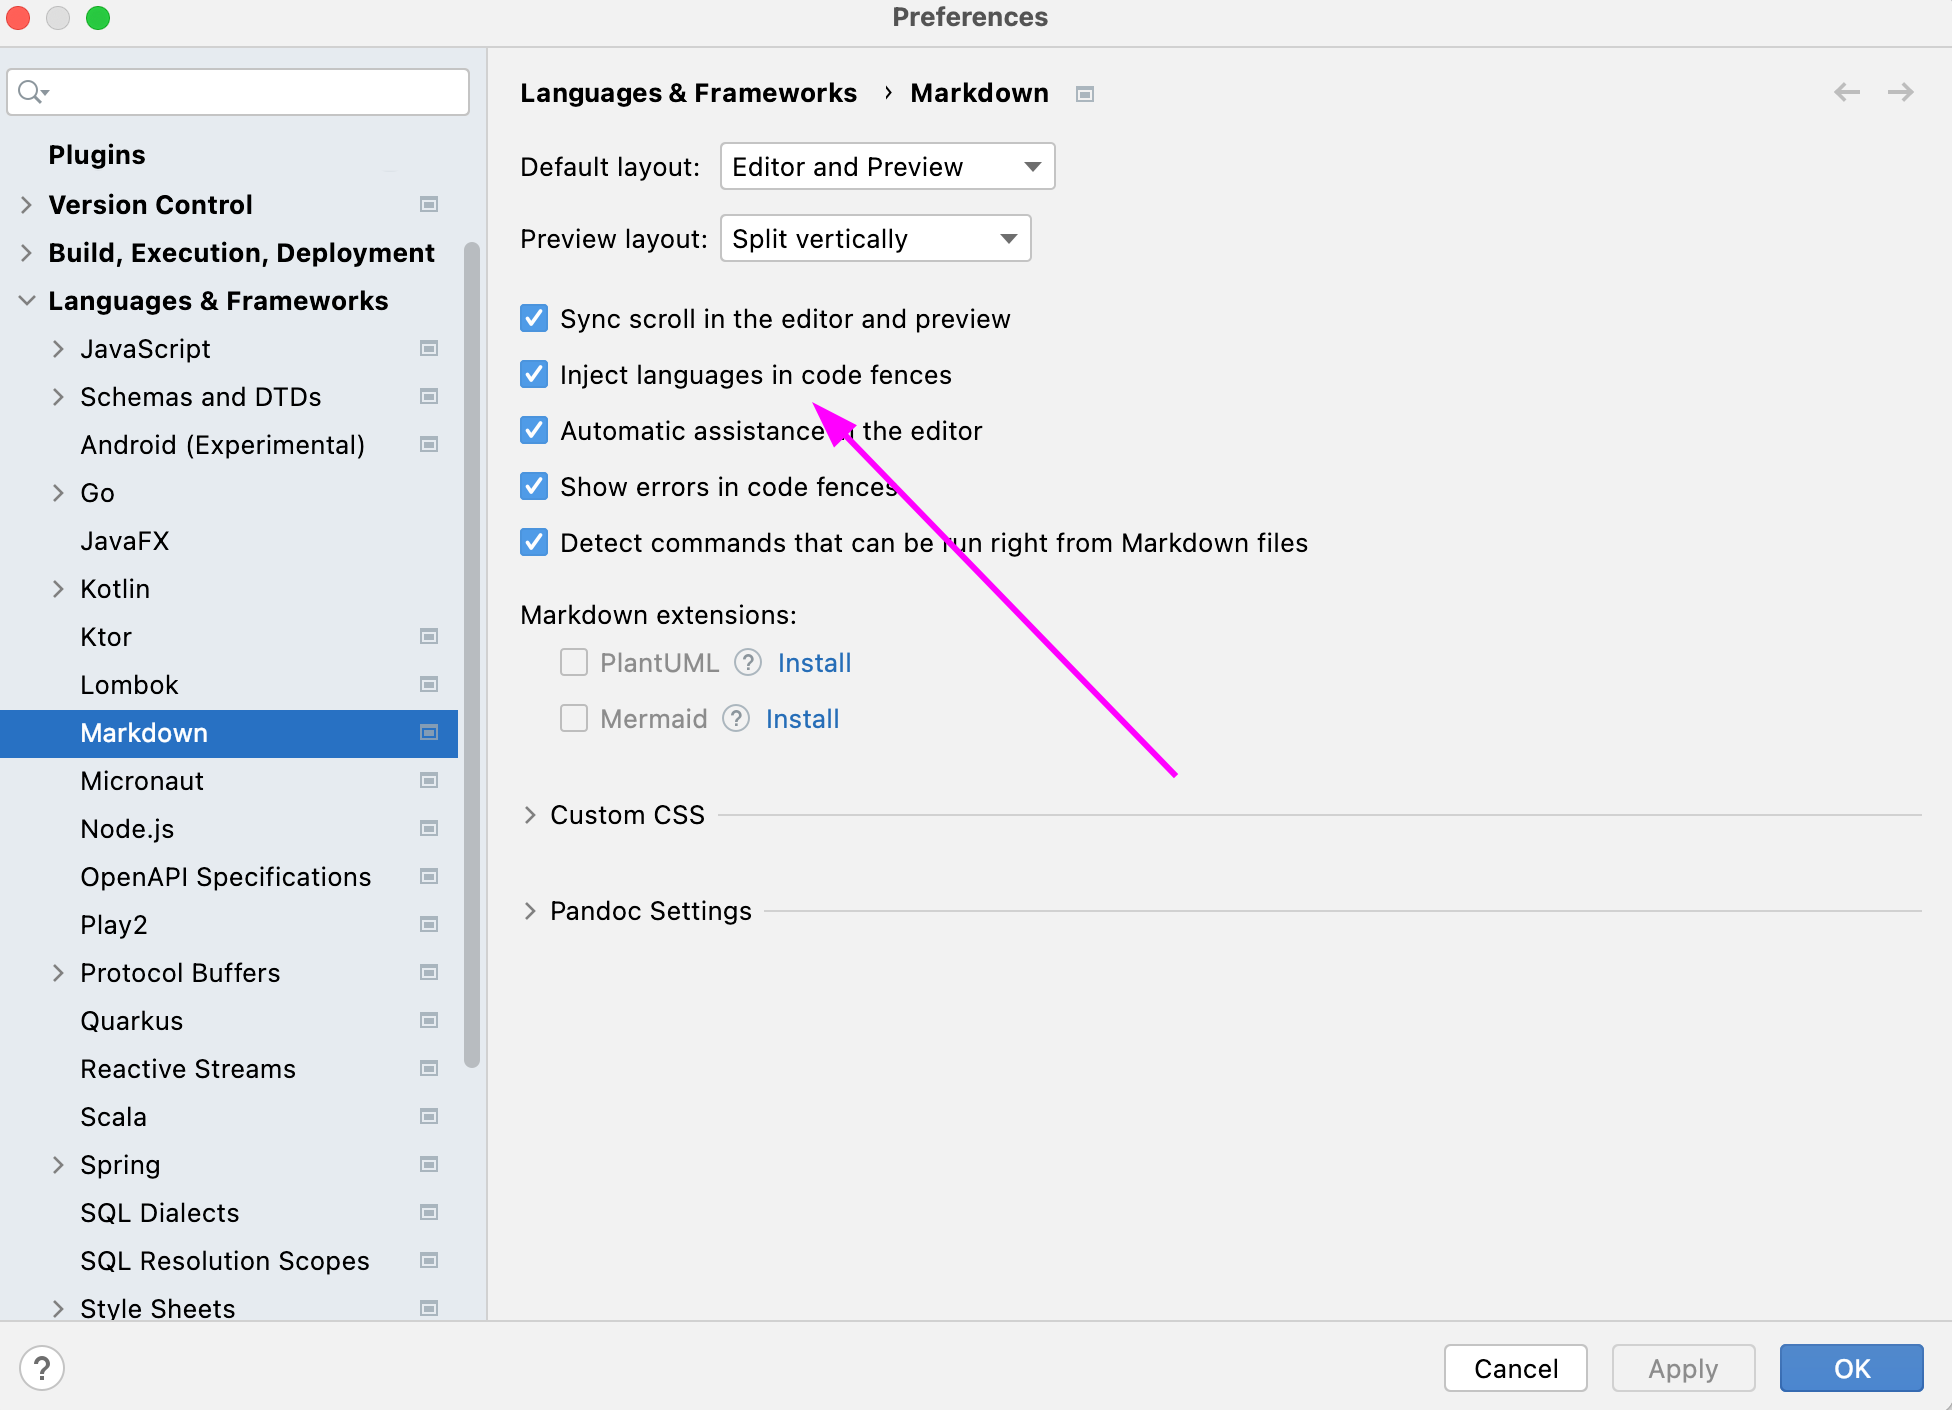Install the PlantUML extension

[814, 662]
